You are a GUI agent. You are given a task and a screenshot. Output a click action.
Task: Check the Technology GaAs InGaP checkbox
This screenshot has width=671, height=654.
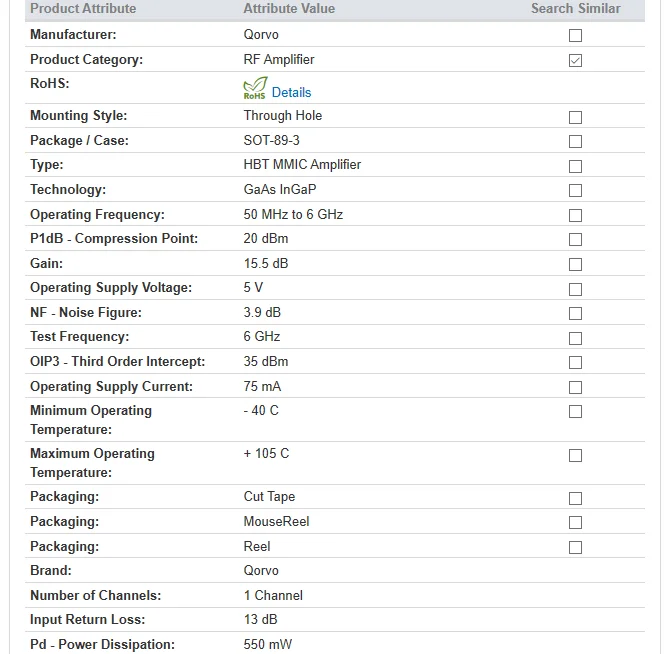[x=575, y=190]
